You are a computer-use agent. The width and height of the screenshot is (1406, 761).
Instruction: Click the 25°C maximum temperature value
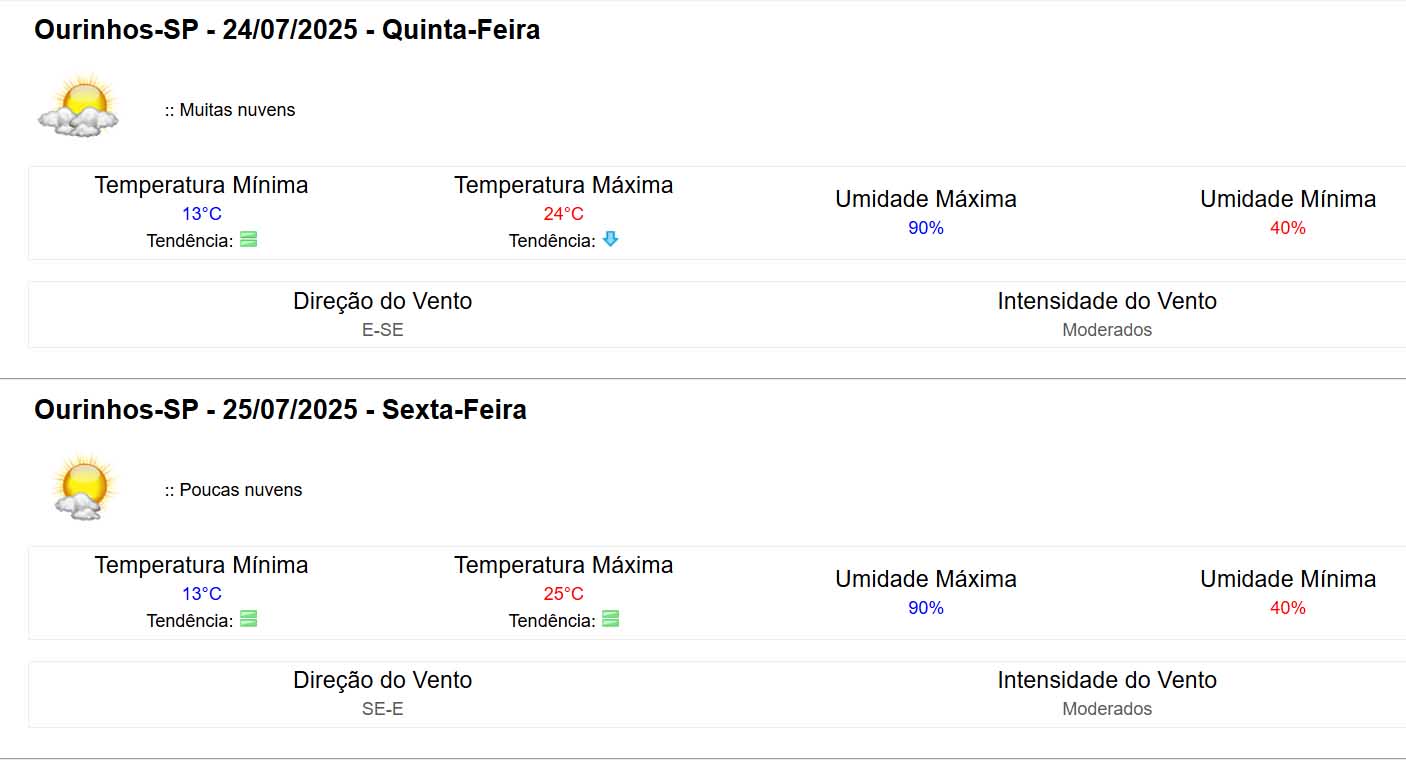(x=563, y=594)
